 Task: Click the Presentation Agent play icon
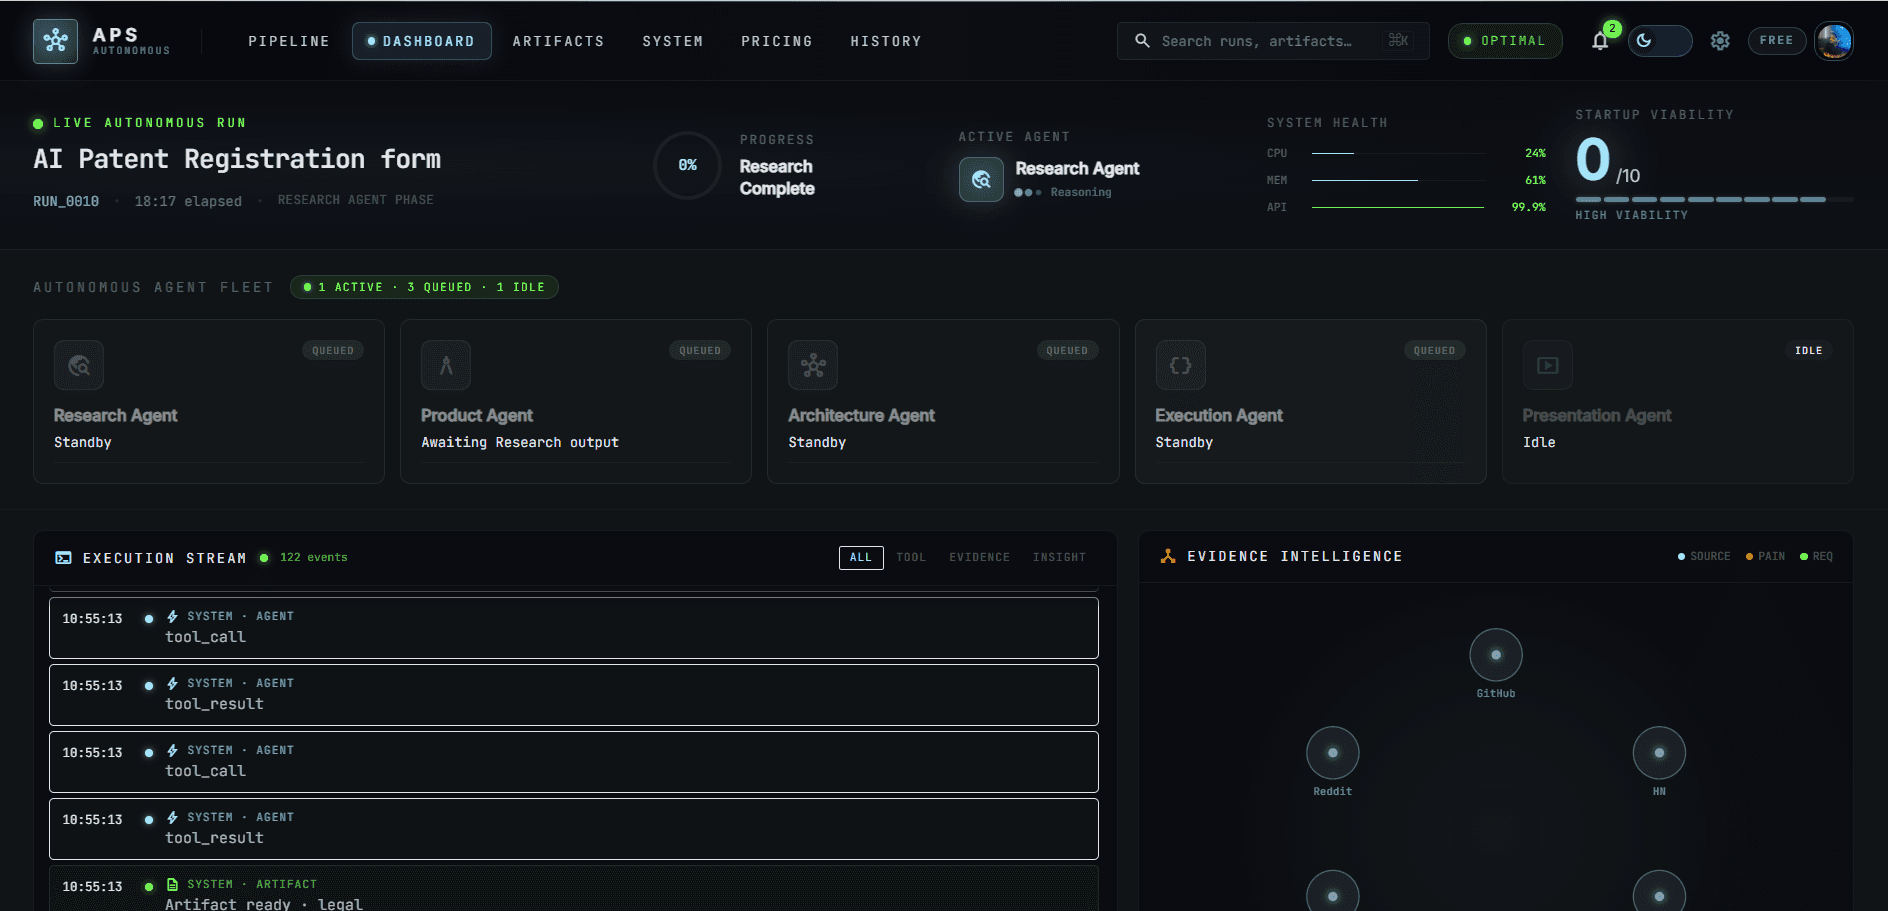[x=1548, y=365]
